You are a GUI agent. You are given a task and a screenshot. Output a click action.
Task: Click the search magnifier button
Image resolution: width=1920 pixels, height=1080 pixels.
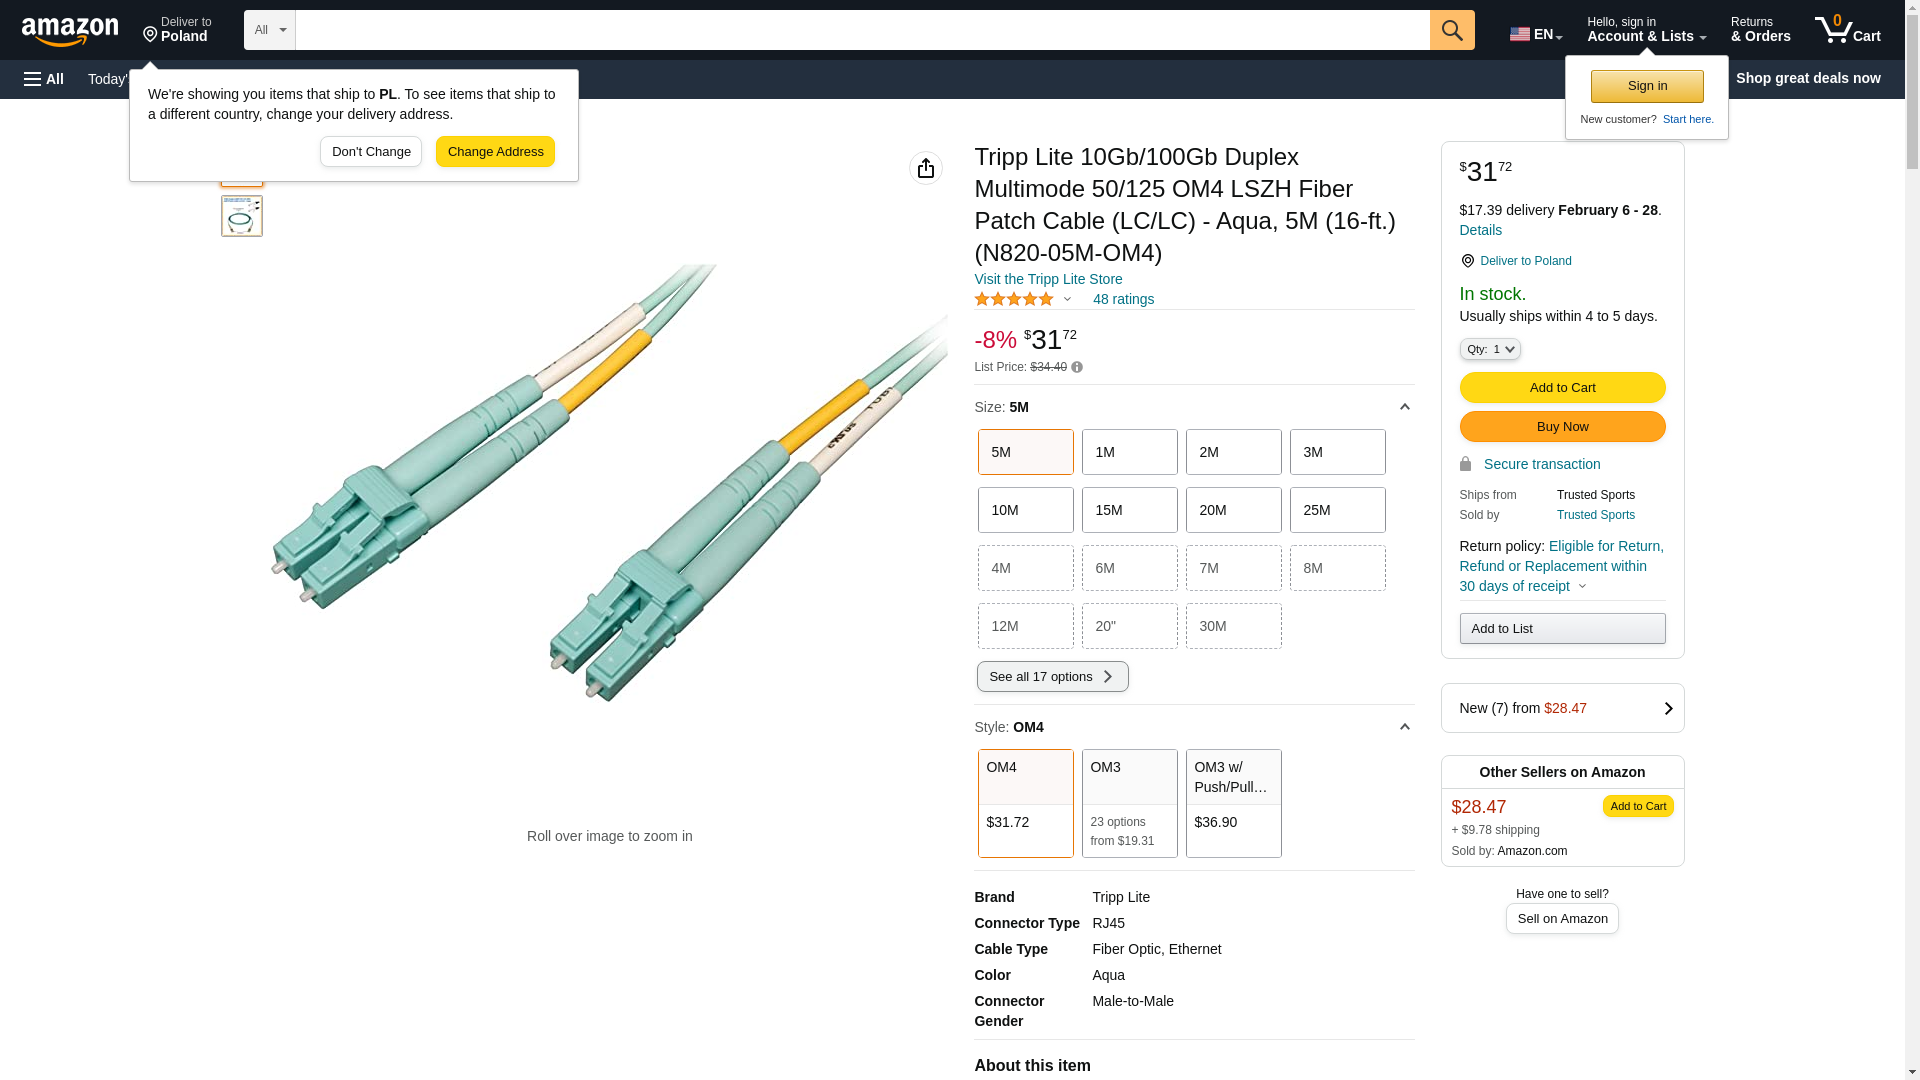pos(1452,30)
